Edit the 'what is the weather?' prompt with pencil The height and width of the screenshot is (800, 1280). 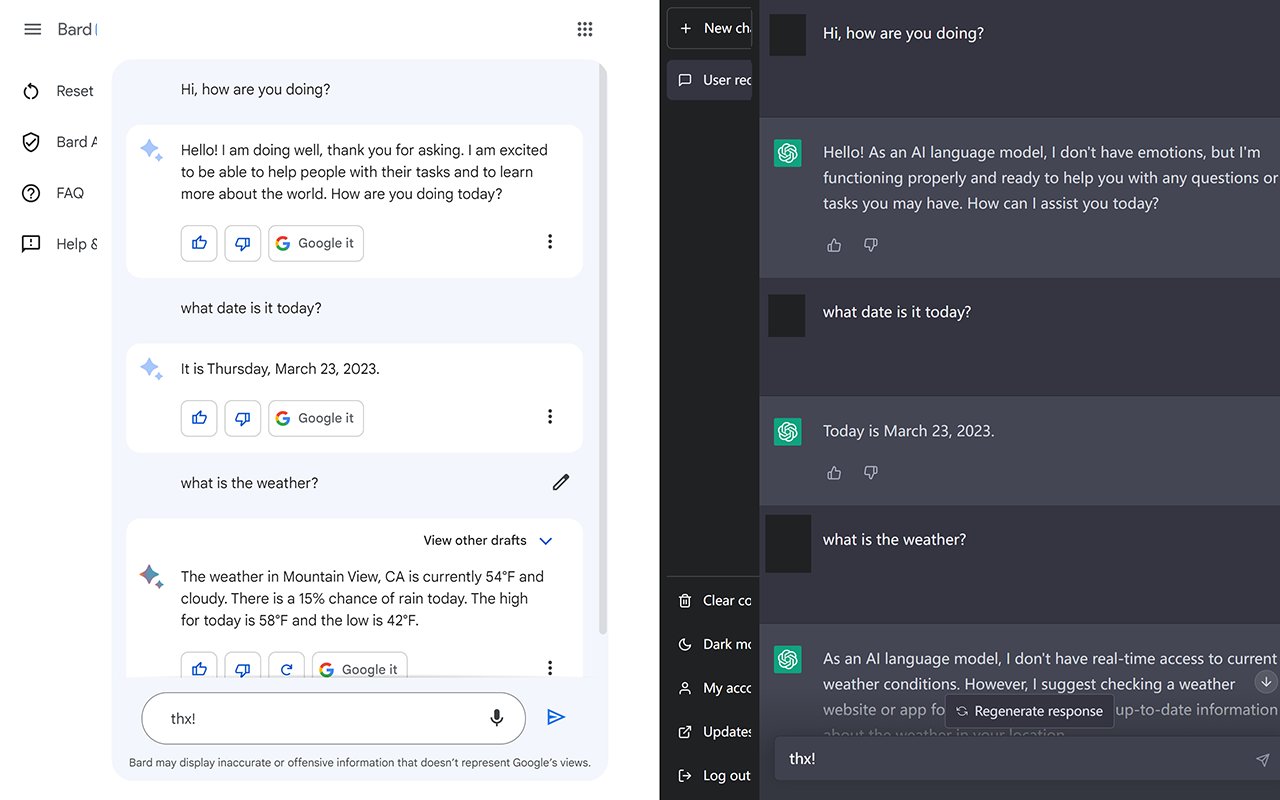pyautogui.click(x=561, y=482)
